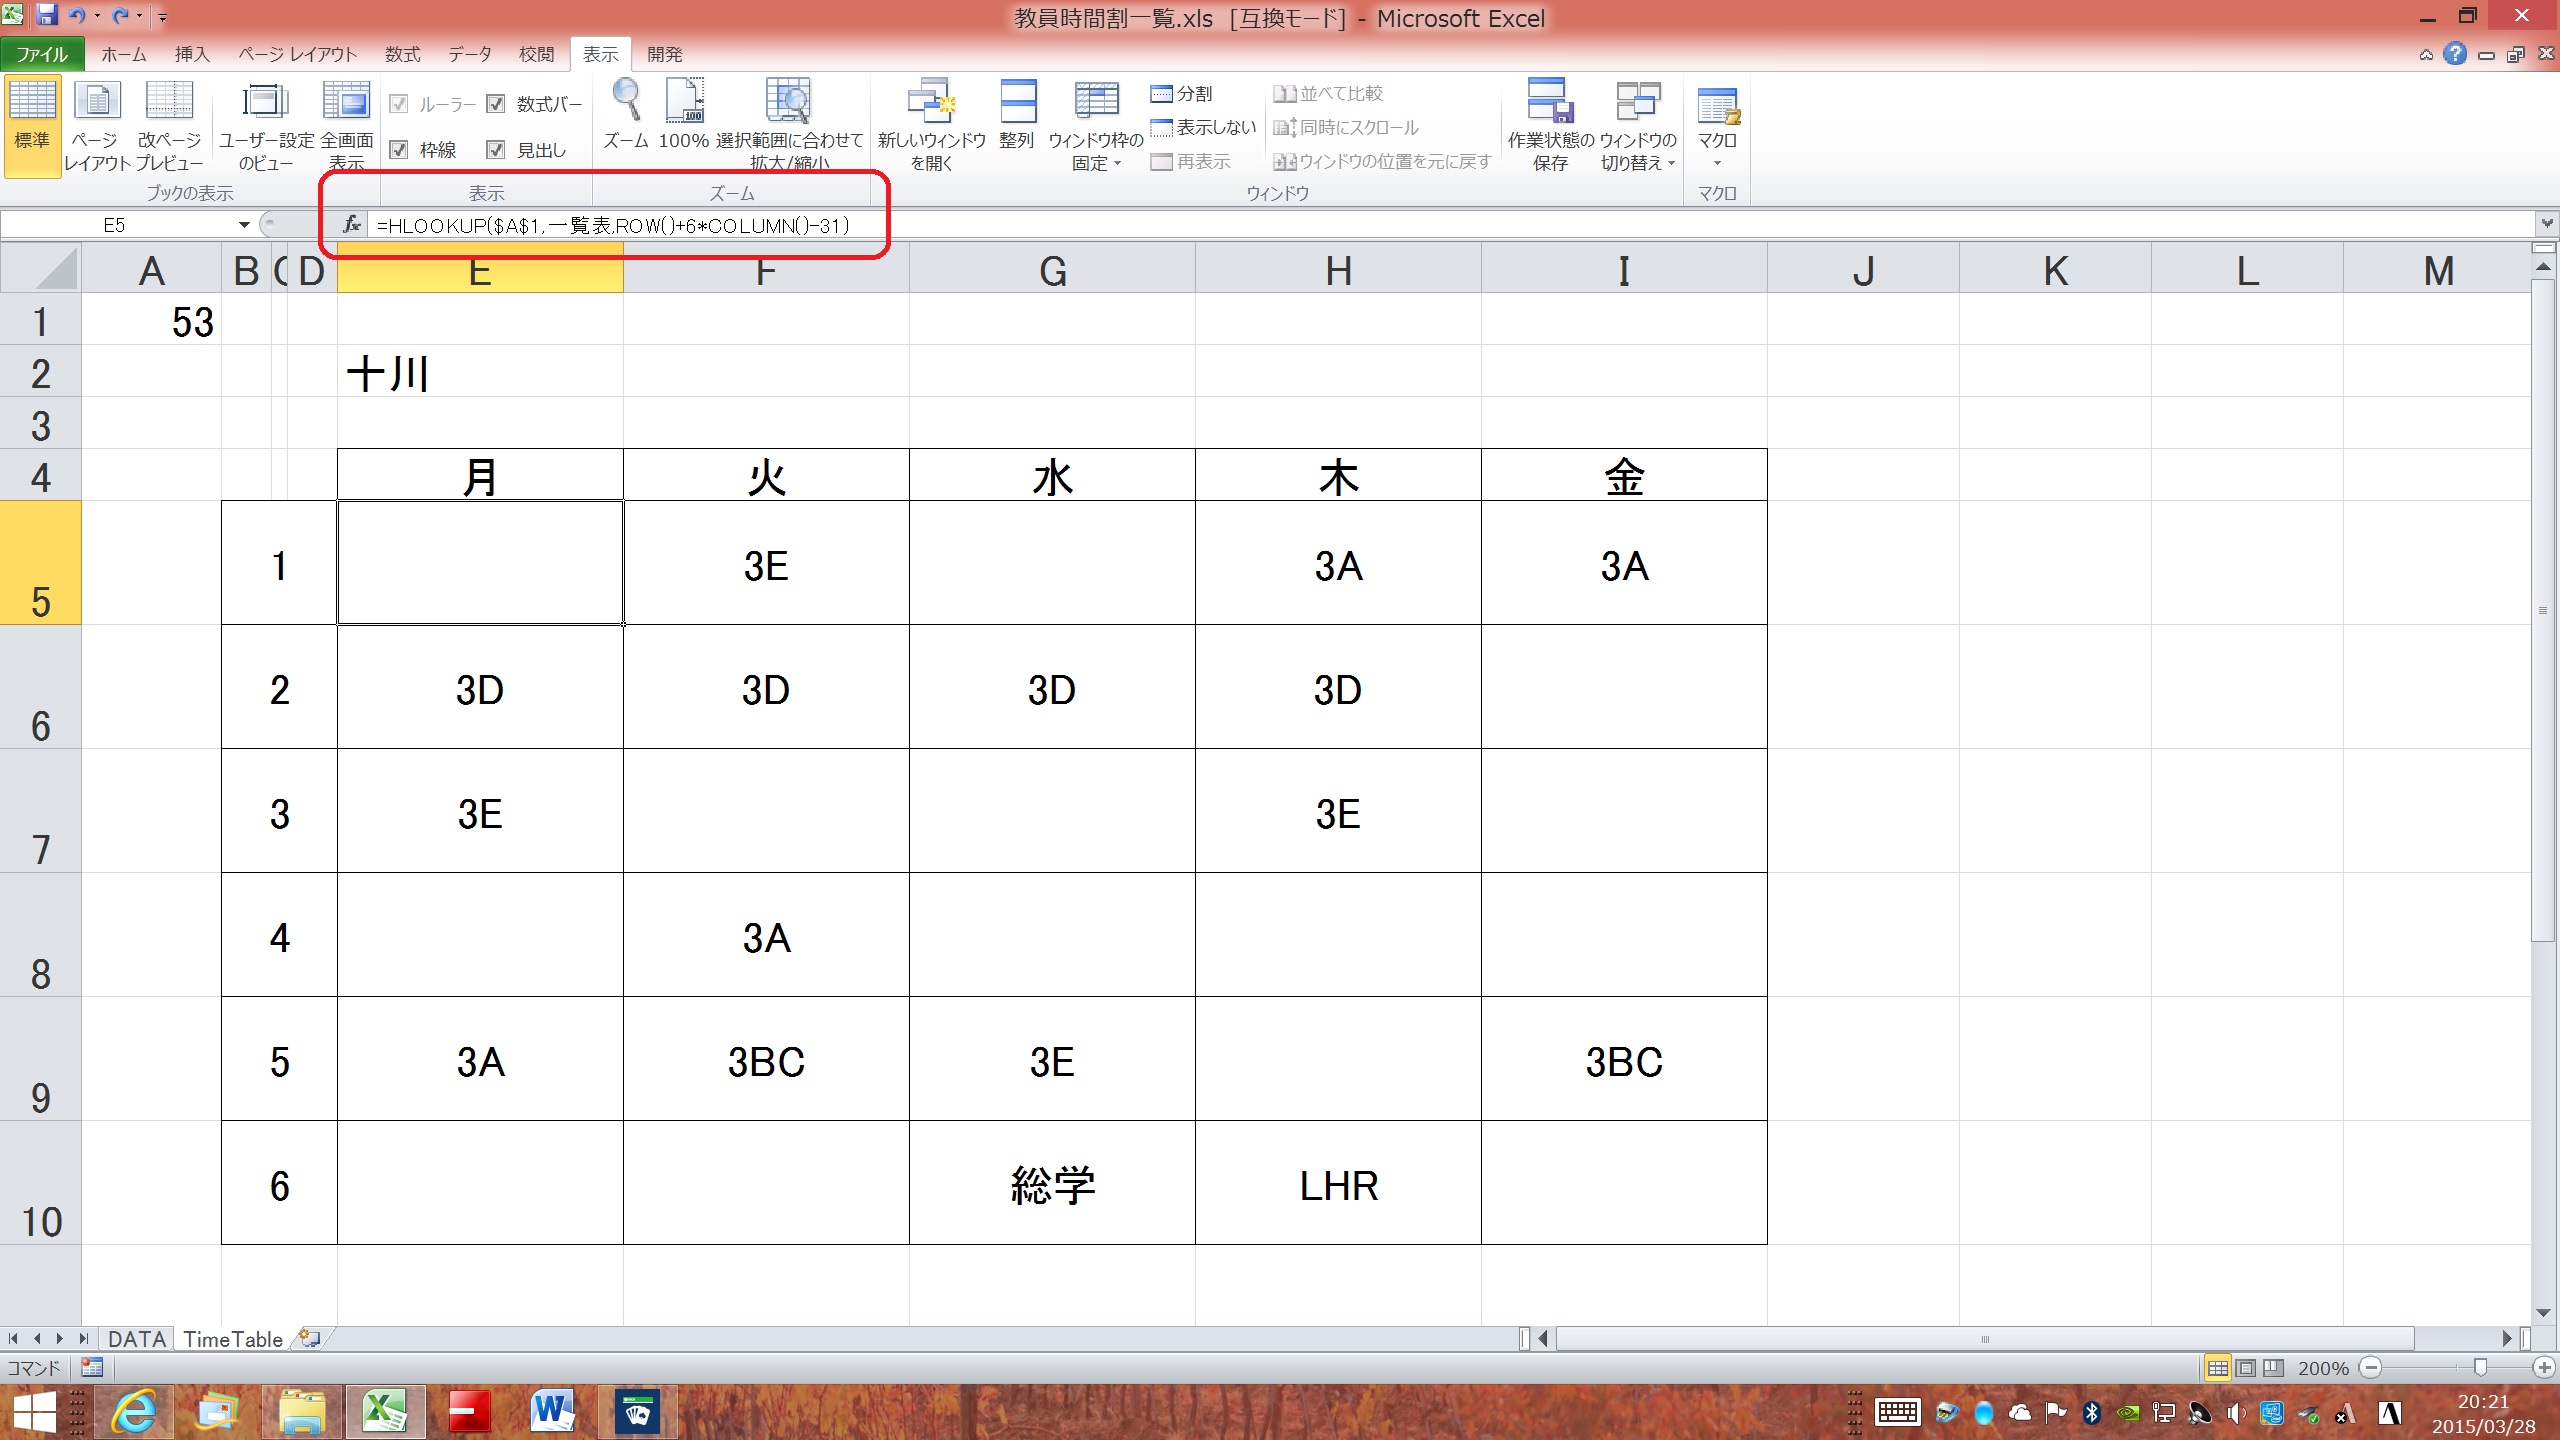Viewport: 2560px width, 1440px height.
Task: Open Excel help question mark icon
Action: [2455, 54]
